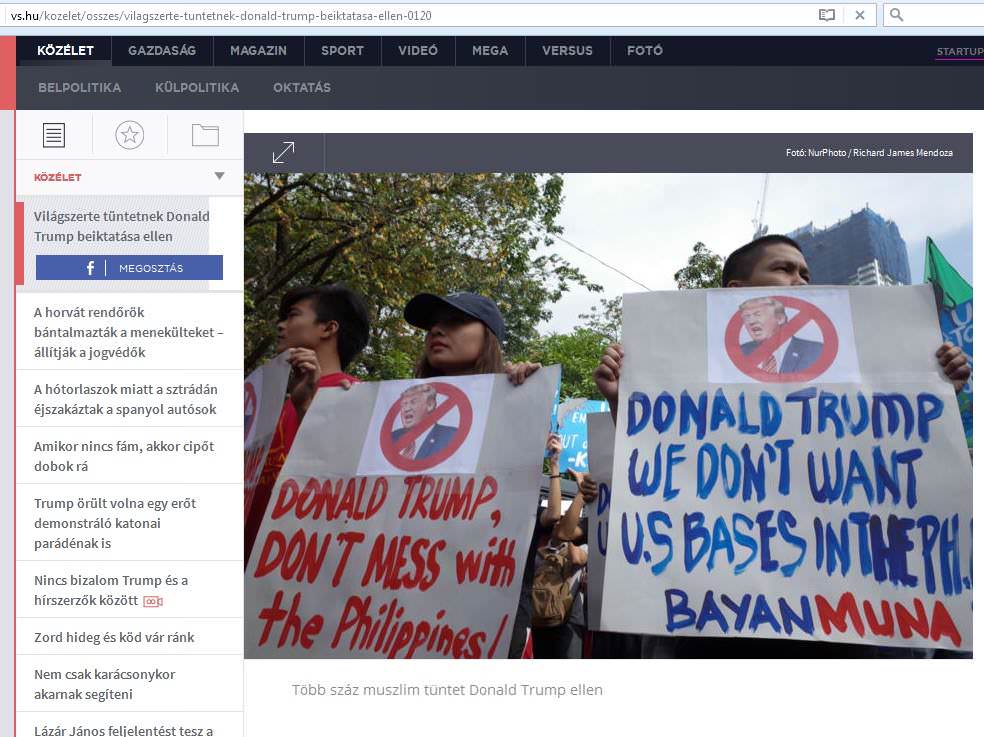This screenshot has width=984, height=737.
Task: Open 'Lázár János feljelentést tesz' article
Action: click(124, 730)
